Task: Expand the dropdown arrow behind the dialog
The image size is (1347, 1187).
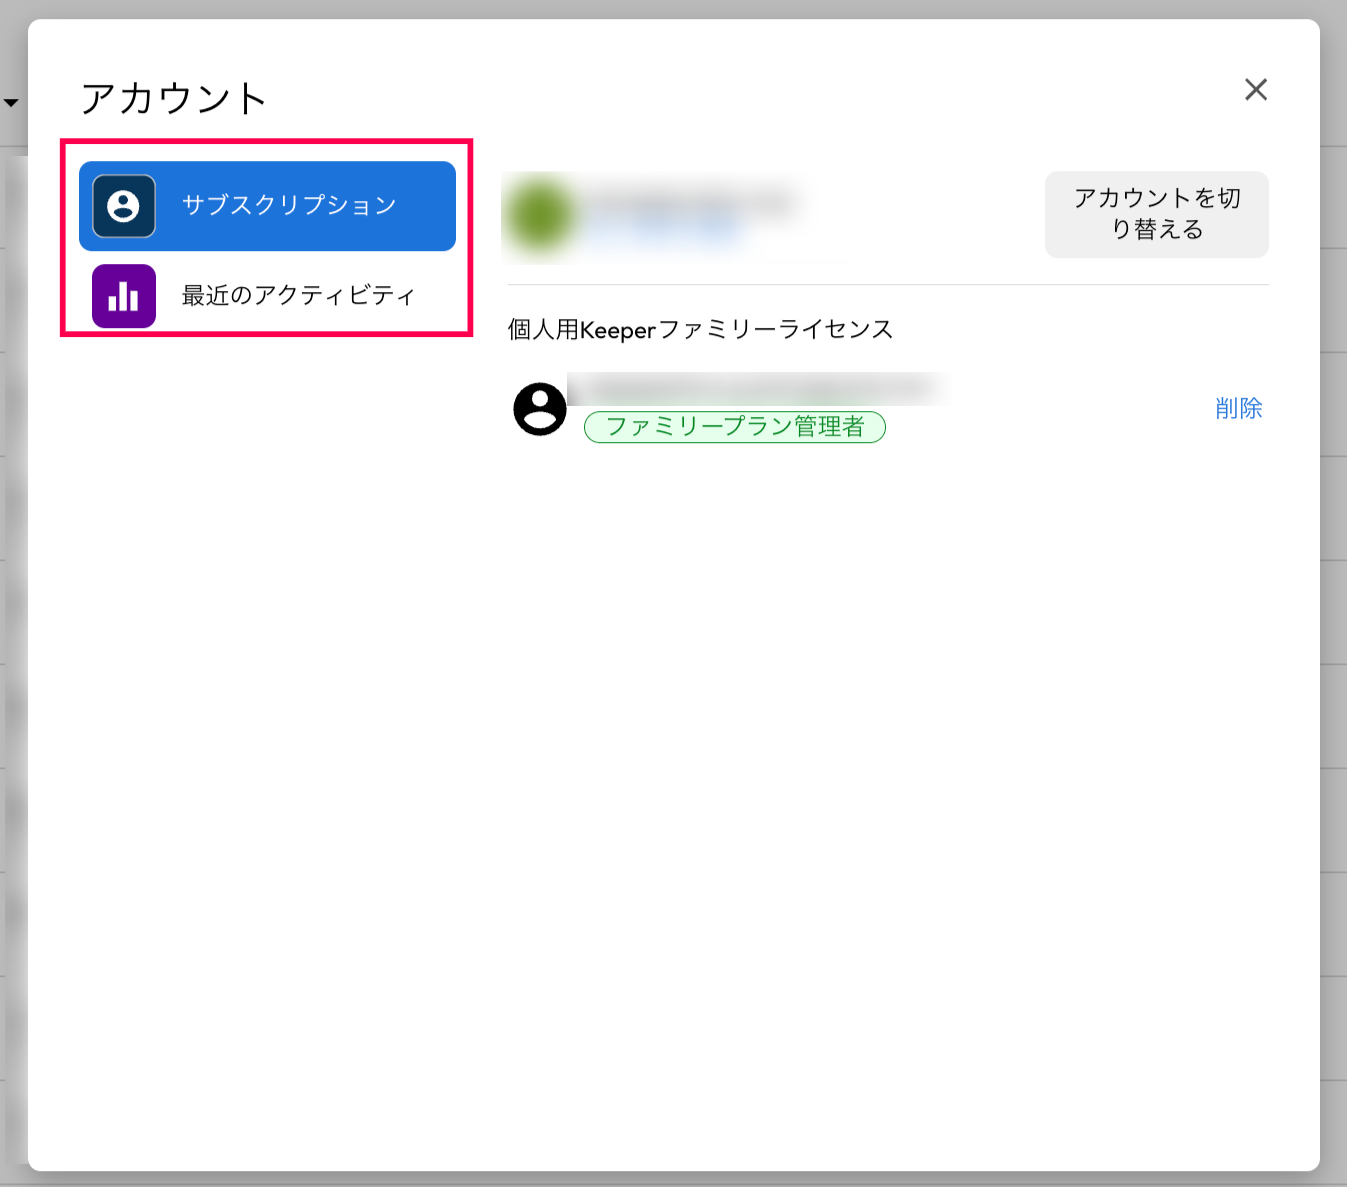Action: pos(11,103)
